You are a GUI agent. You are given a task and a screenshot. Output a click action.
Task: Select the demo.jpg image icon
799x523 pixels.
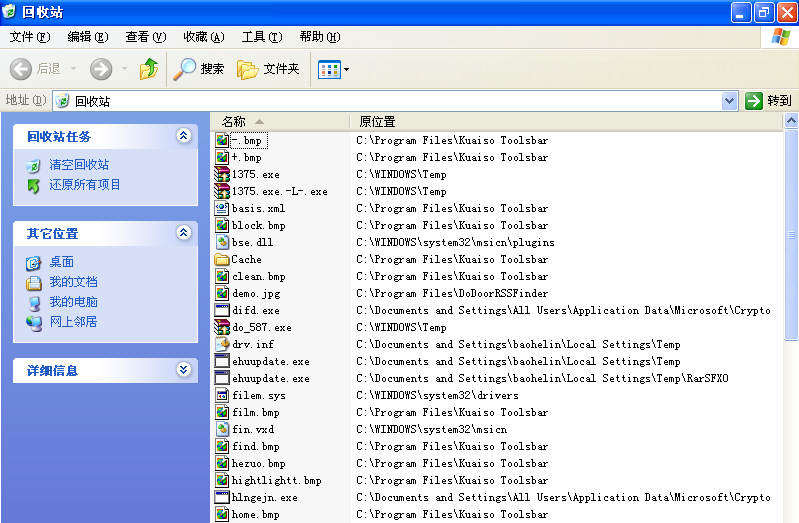222,293
